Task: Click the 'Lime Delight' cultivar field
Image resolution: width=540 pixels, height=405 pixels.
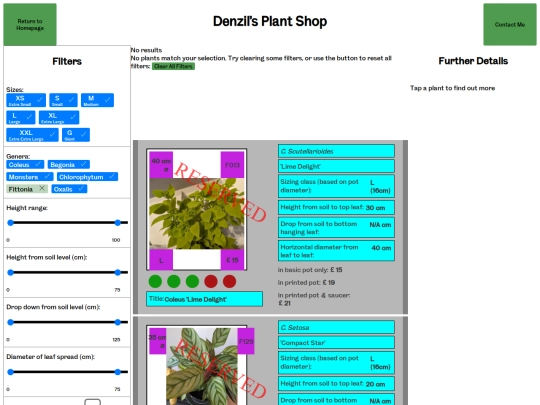Action: tap(336, 166)
